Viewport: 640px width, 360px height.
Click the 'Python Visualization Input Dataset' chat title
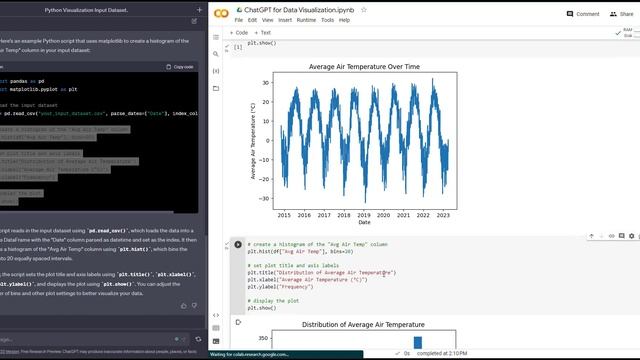pos(86,10)
